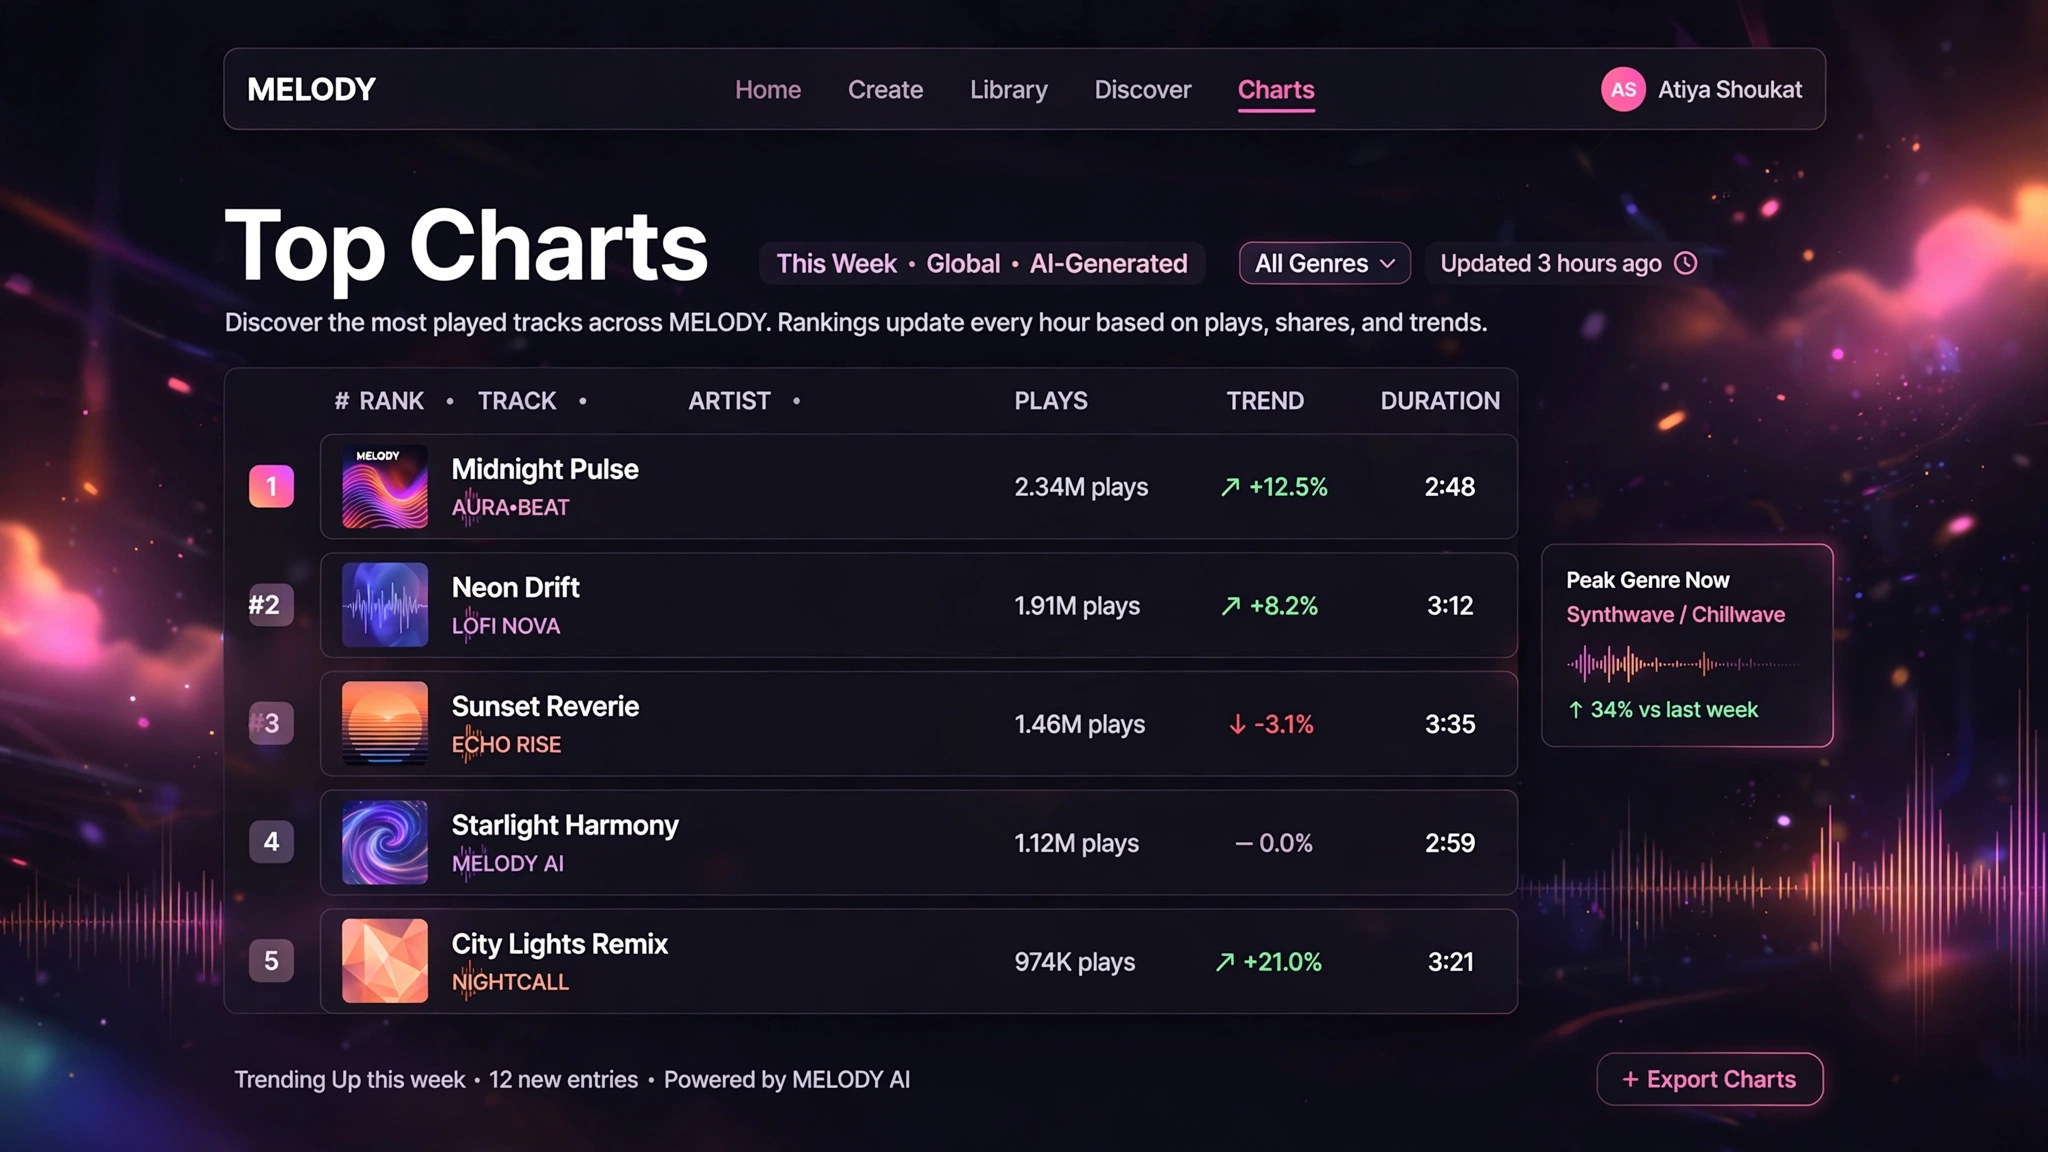Click the Midnight Pulse track title

[545, 469]
